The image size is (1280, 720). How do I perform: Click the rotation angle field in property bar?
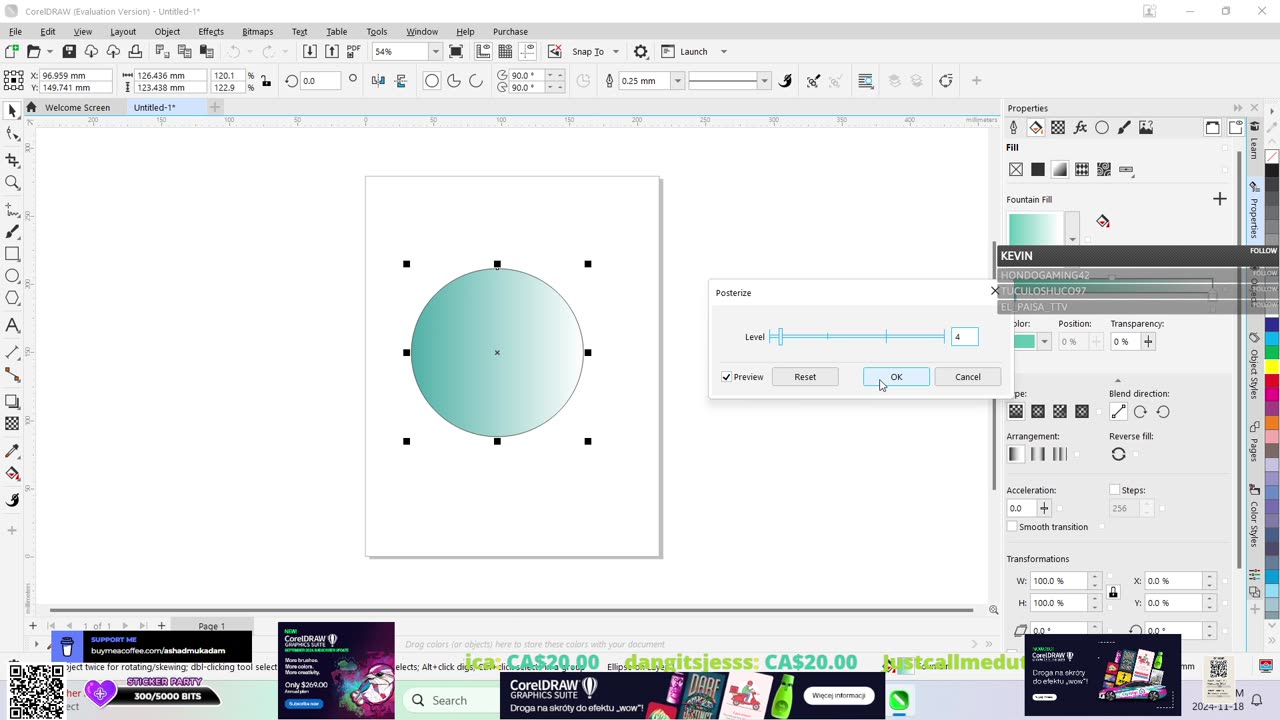tap(320, 81)
